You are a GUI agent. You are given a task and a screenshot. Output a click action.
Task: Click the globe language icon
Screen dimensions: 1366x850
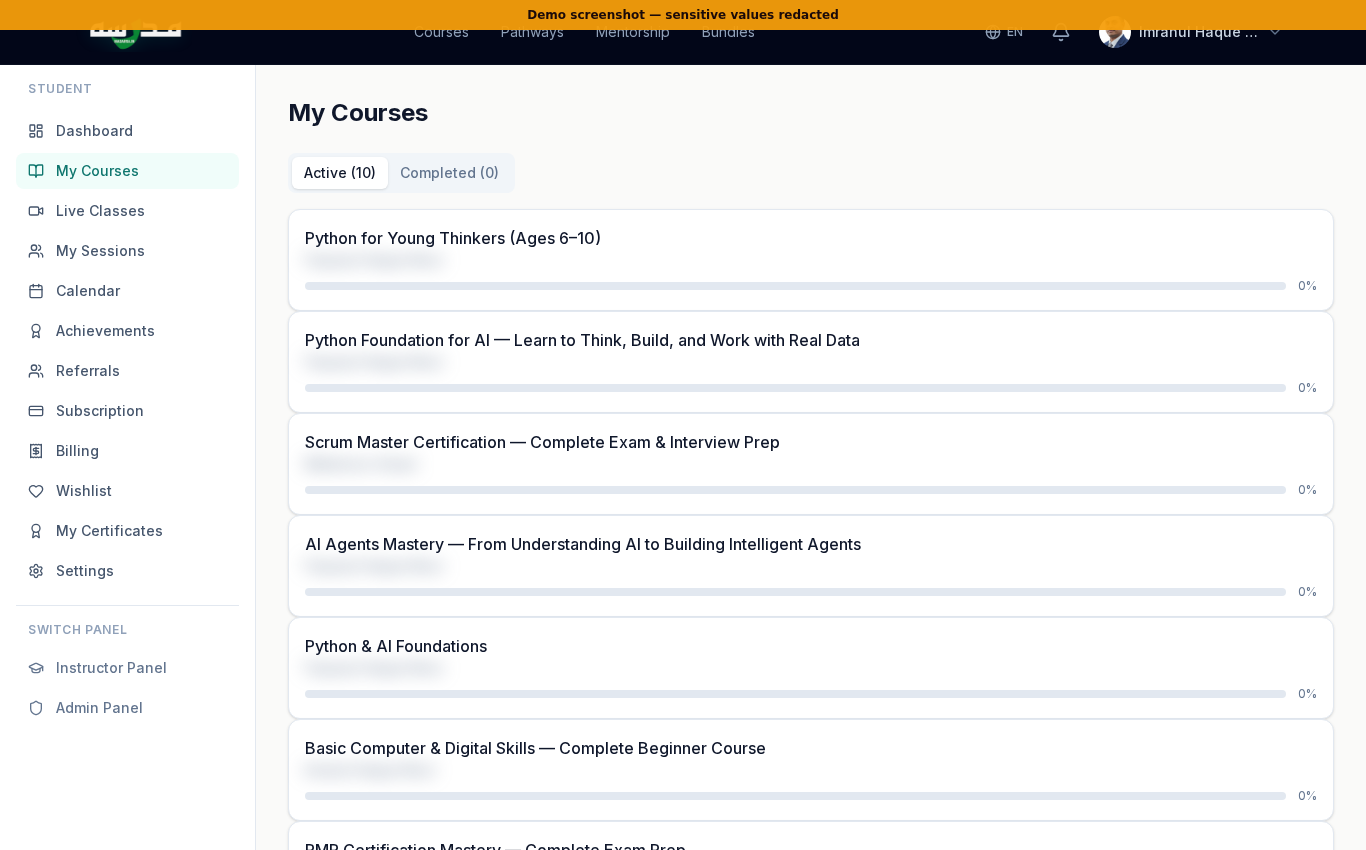[x=993, y=32]
